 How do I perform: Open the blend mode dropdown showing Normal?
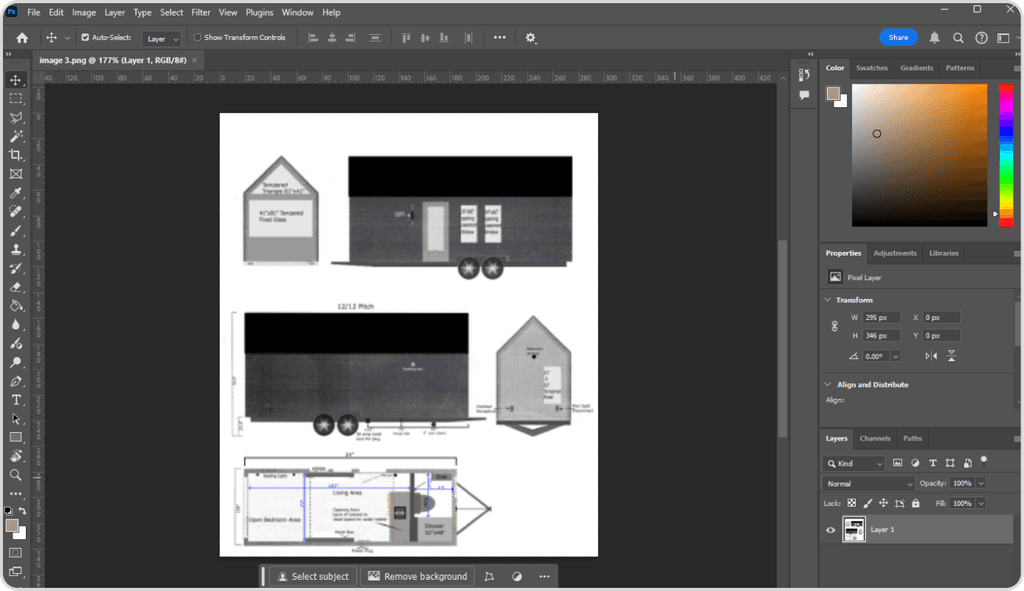pyautogui.click(x=867, y=483)
